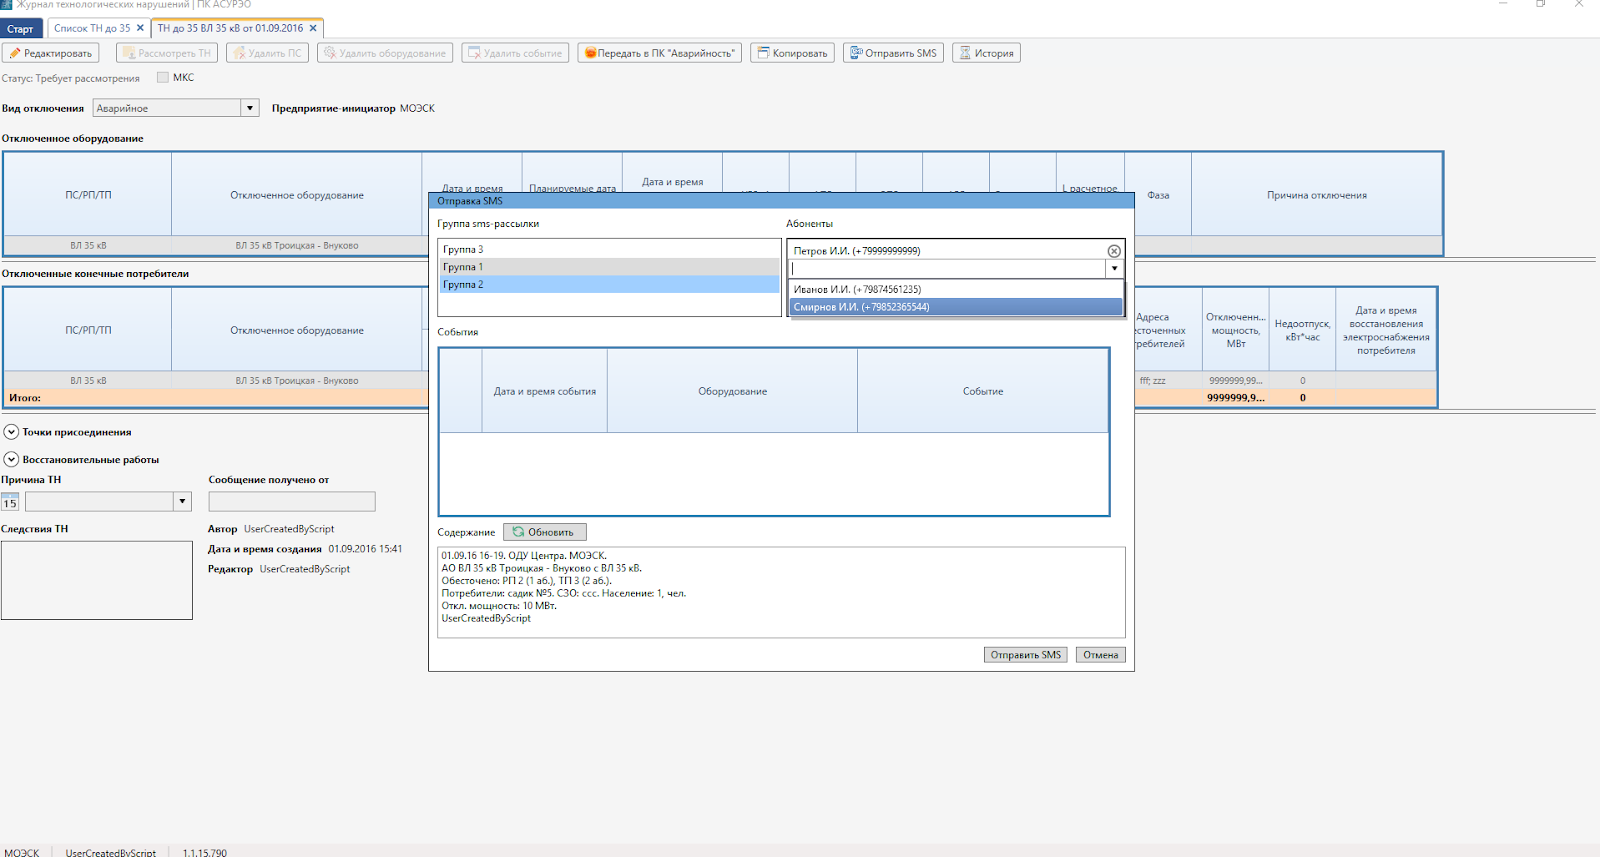Click Отправить SMS button in the dialog
The height and width of the screenshot is (857, 1600).
pyautogui.click(x=1026, y=655)
